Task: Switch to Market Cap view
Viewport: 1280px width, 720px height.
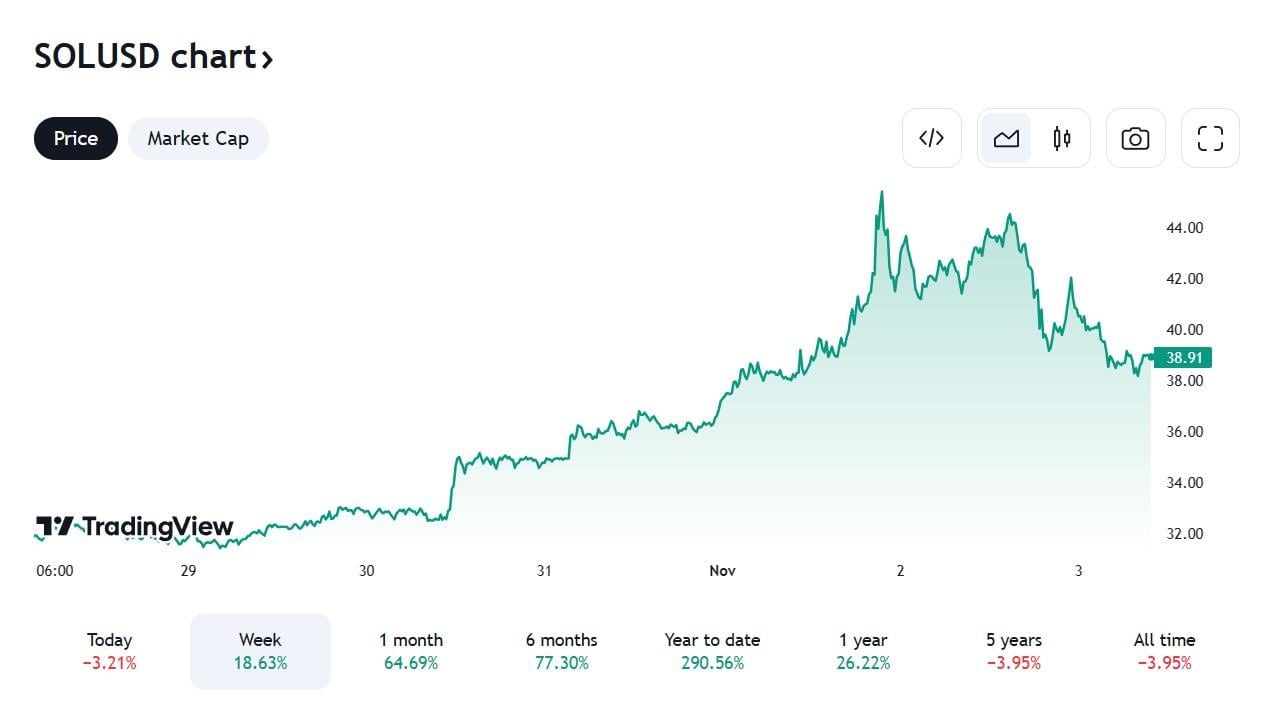Action: (198, 138)
